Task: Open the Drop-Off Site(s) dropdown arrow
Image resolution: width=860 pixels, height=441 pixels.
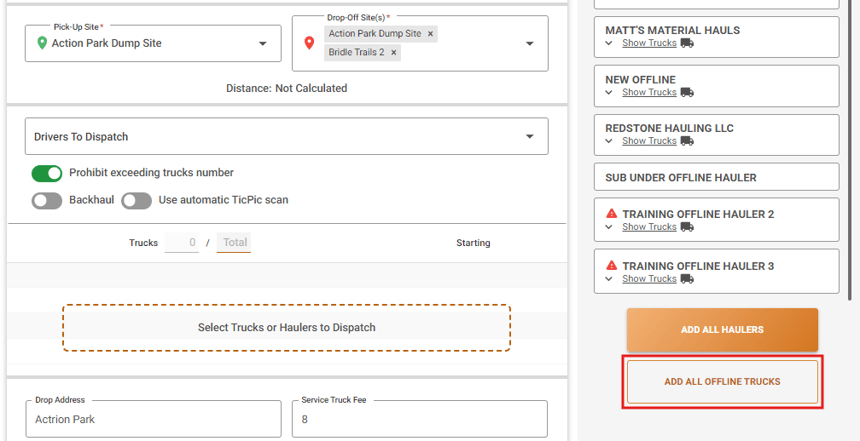Action: point(530,43)
